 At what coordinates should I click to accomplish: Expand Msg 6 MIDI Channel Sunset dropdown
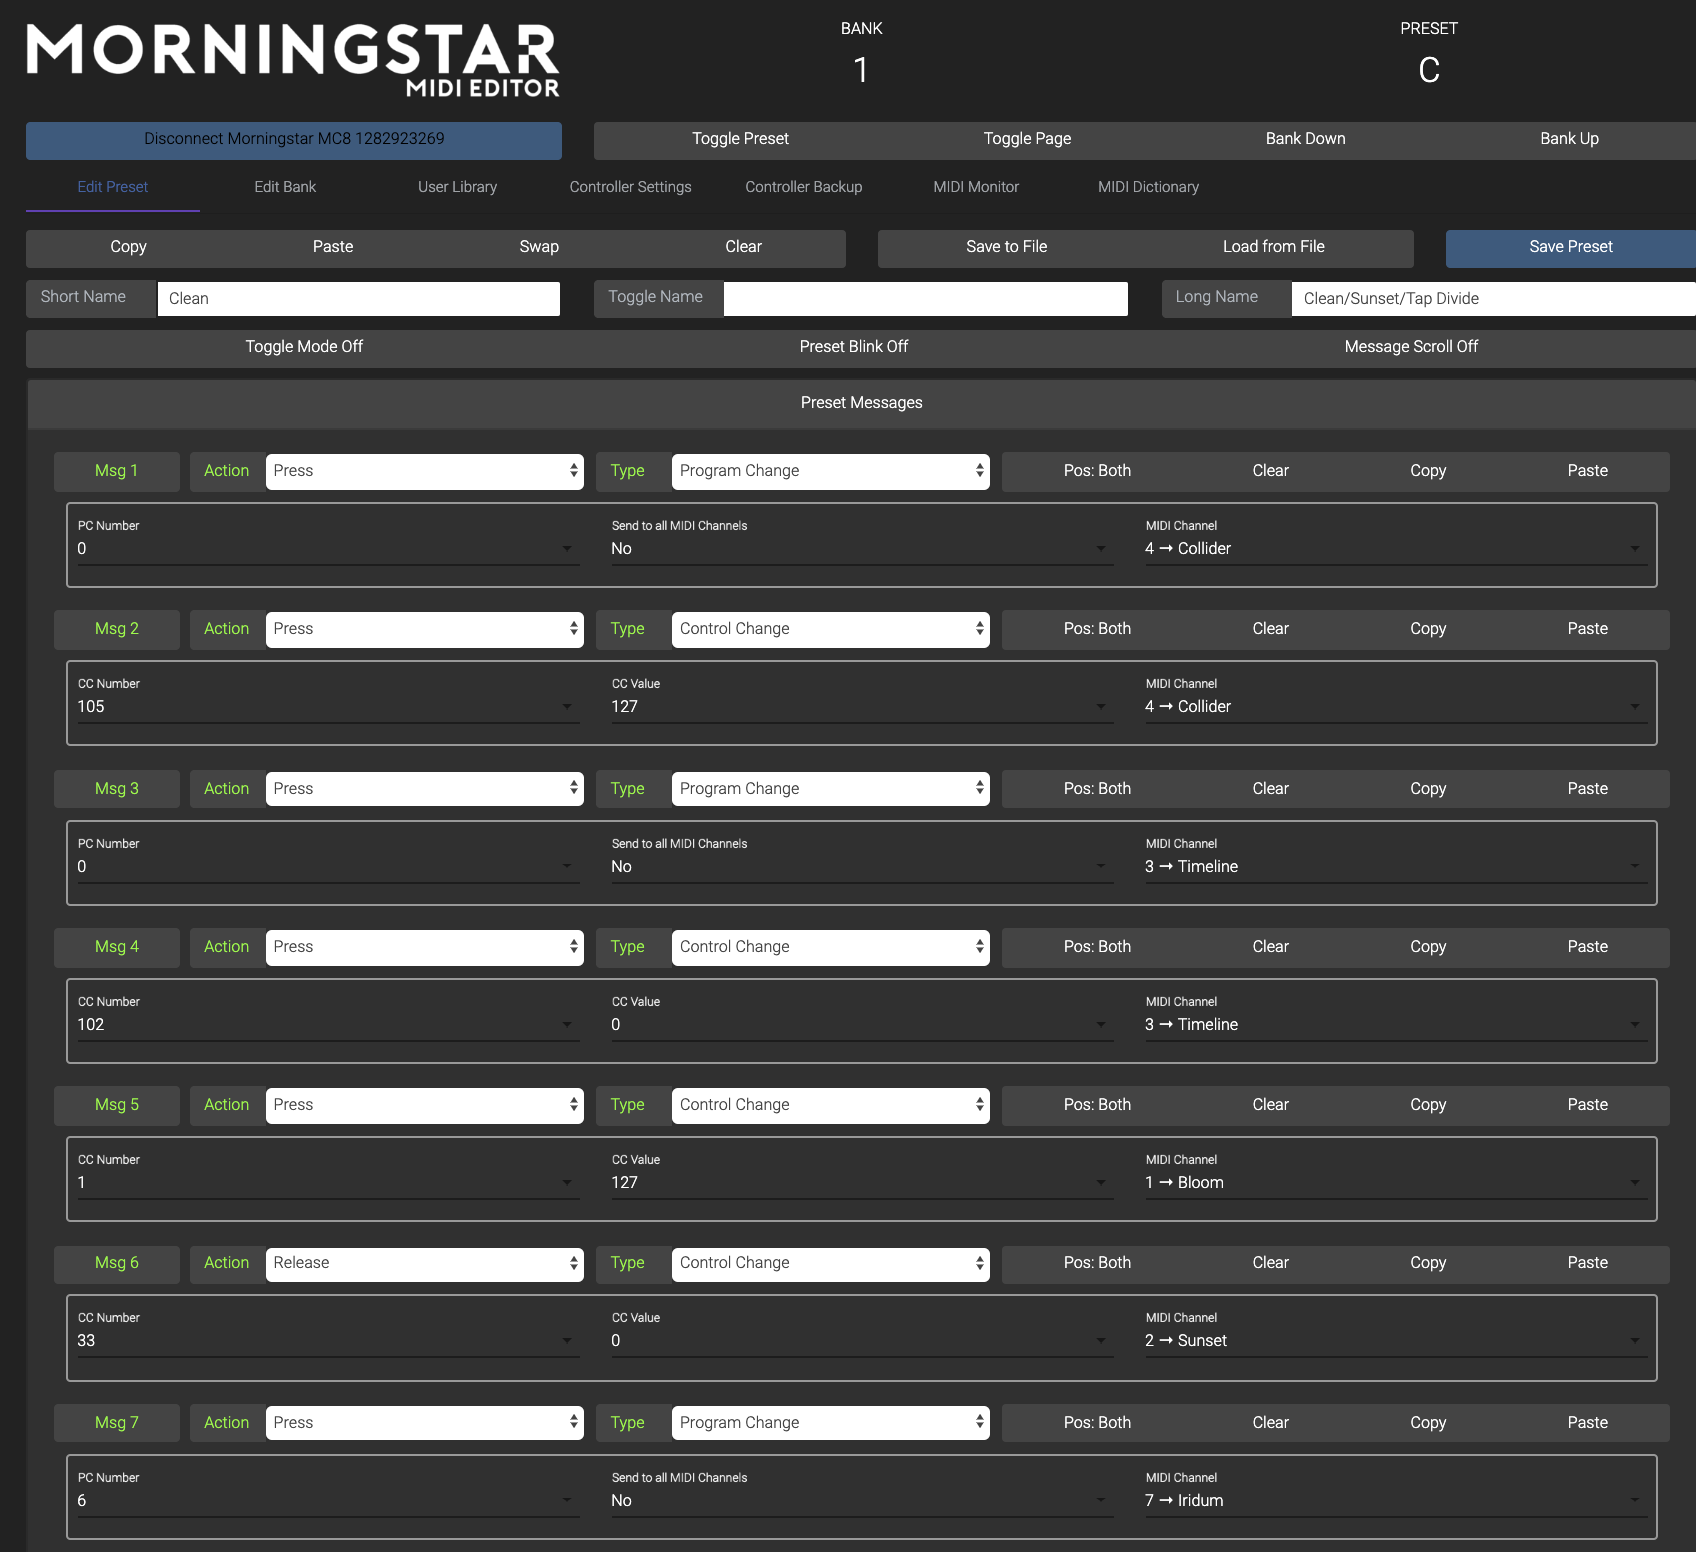pos(1395,1340)
